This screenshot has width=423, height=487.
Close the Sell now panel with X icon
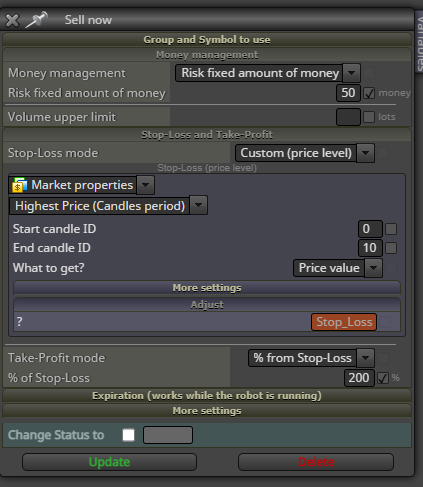tap(12, 20)
